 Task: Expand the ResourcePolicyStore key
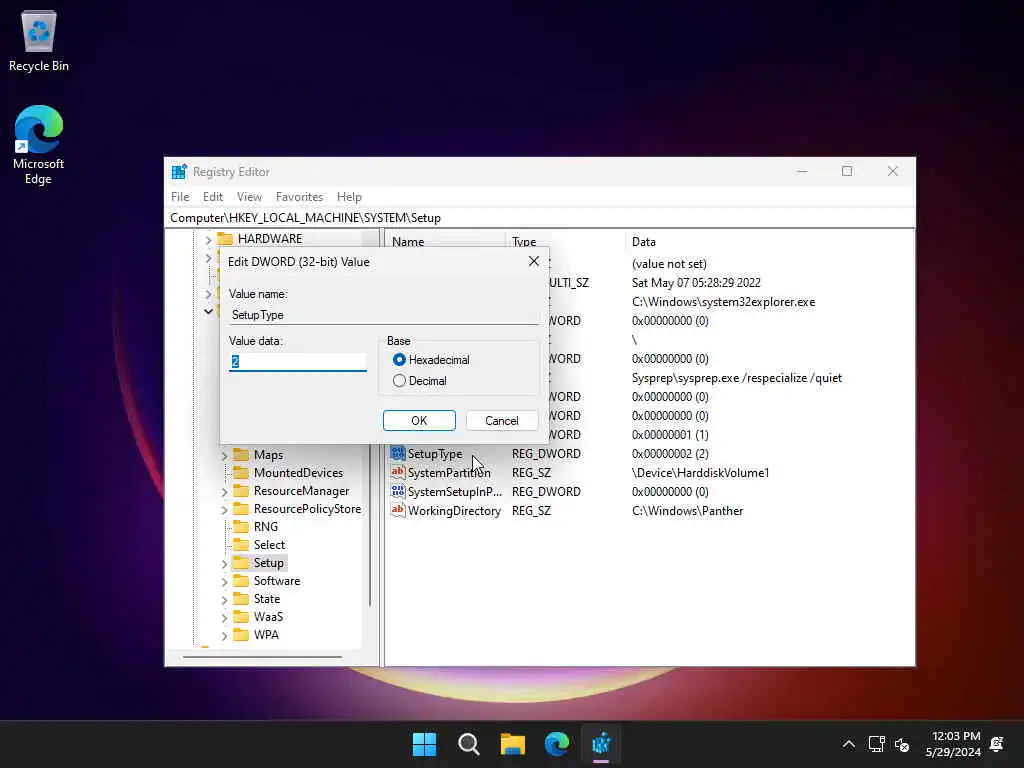[x=225, y=509]
